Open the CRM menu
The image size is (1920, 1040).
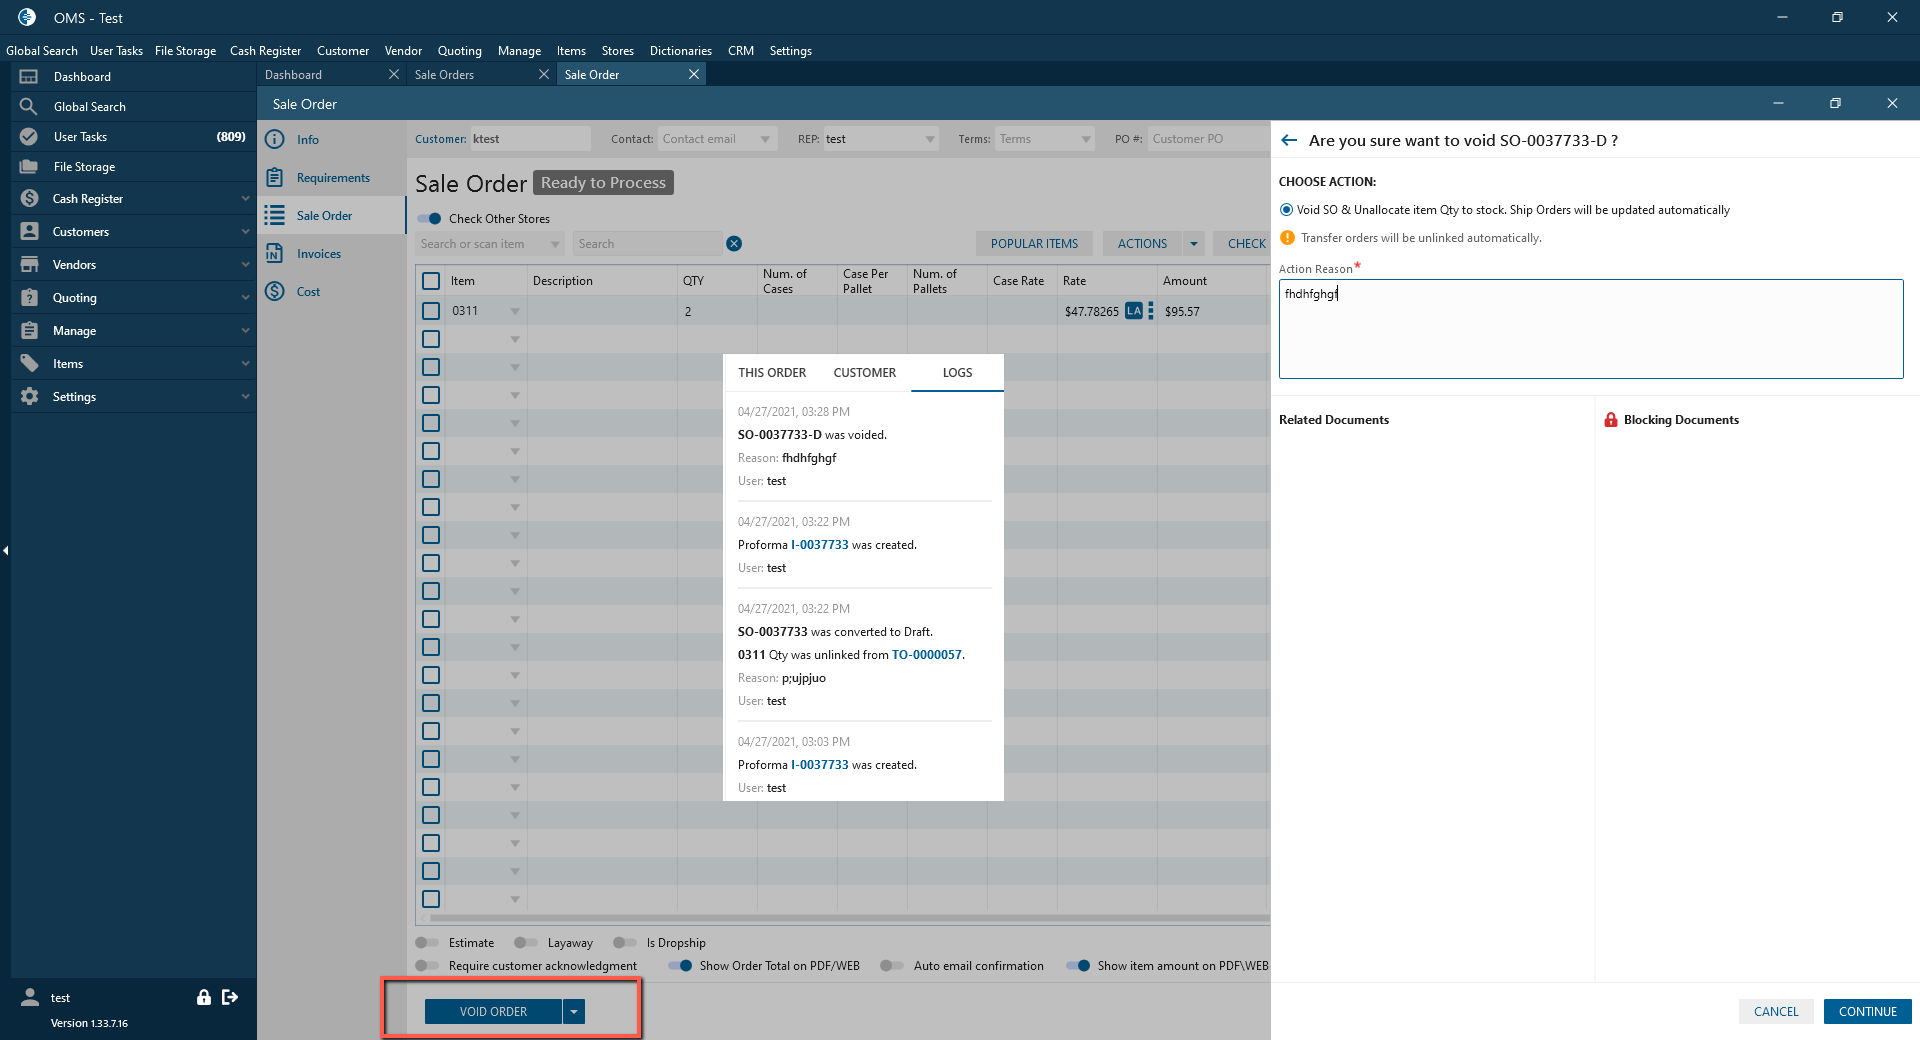tap(741, 51)
